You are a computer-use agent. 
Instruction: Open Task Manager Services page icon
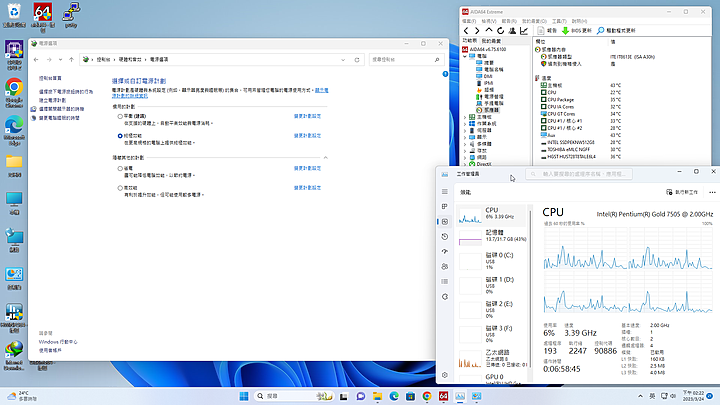point(444,297)
